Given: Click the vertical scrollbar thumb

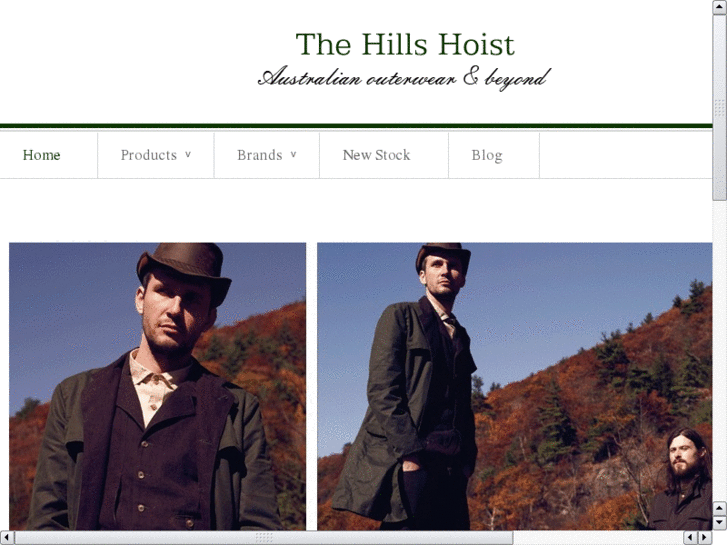Looking at the screenshot, I should click(x=720, y=107).
